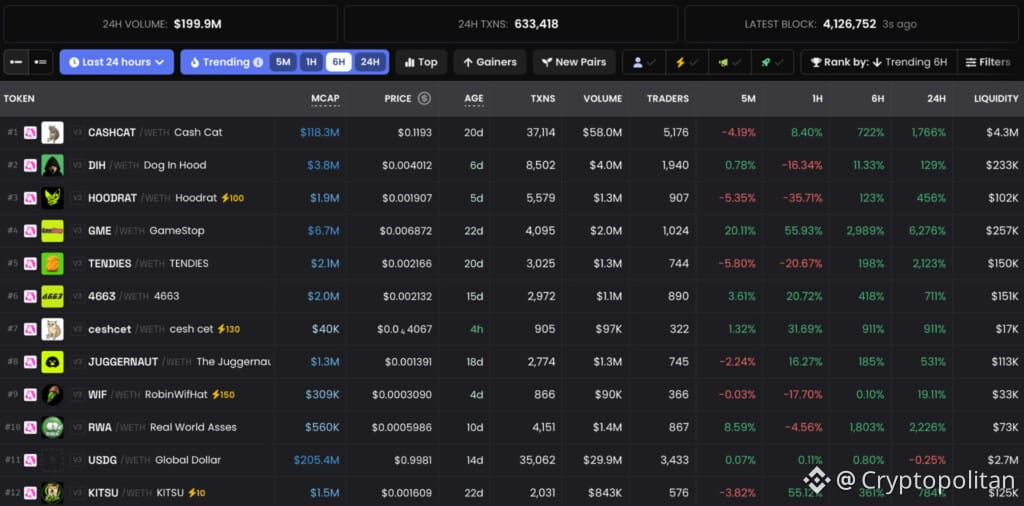Image resolution: width=1024 pixels, height=506 pixels.
Task: Click the JUGGERNAUT token logo
Action: point(52,362)
